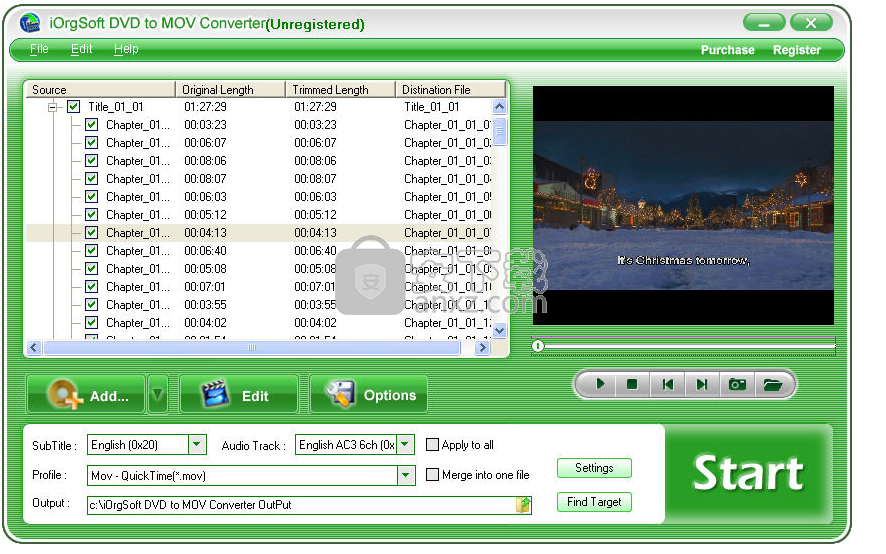Image resolution: width=886 pixels, height=554 pixels.
Task: Enable the Apply to all checkbox
Action: [x=432, y=445]
